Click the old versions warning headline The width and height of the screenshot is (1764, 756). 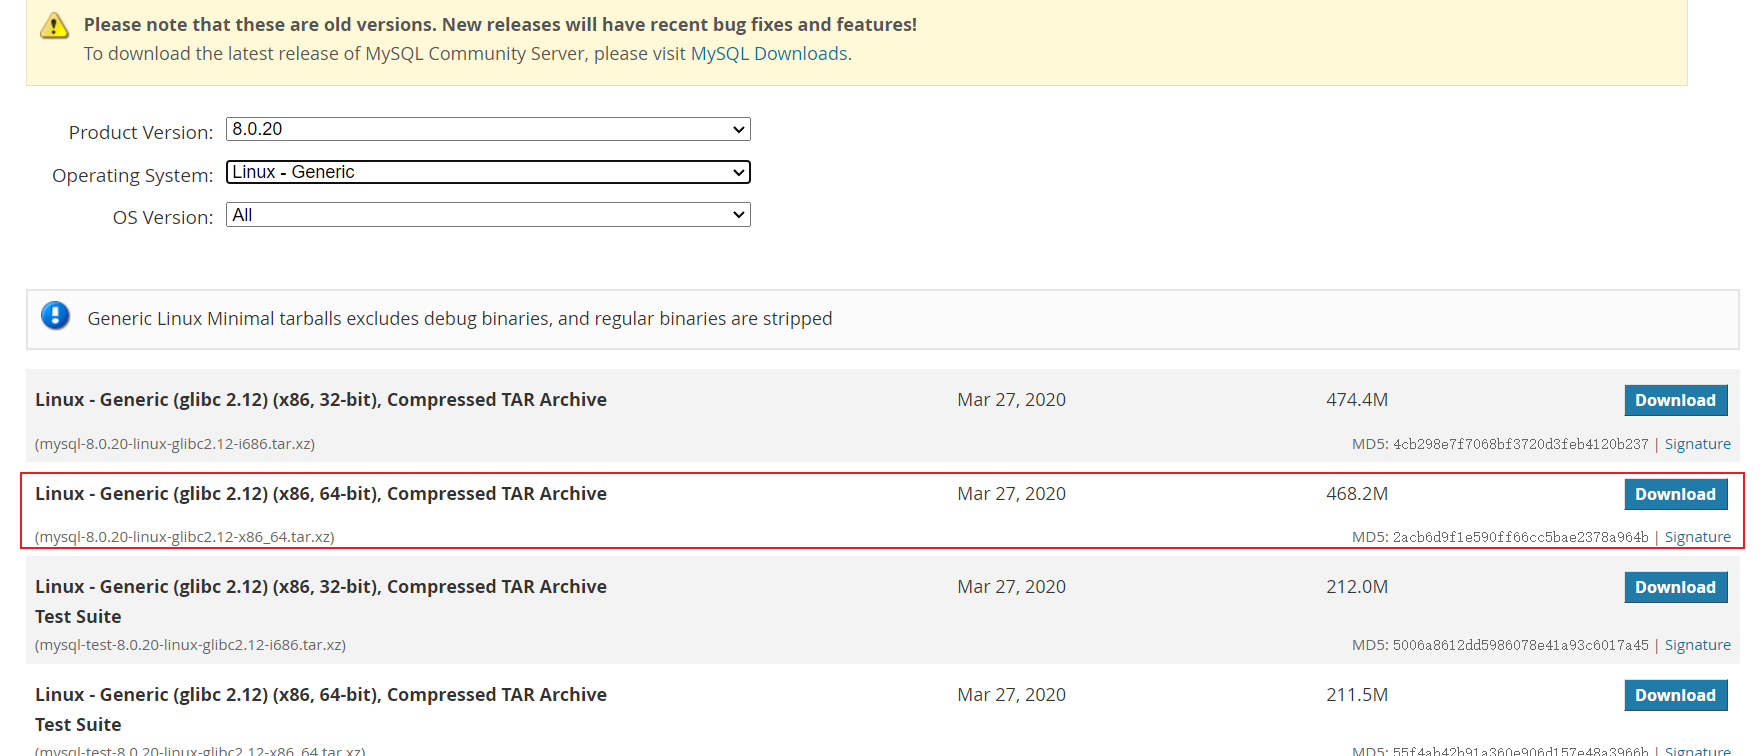pos(500,25)
